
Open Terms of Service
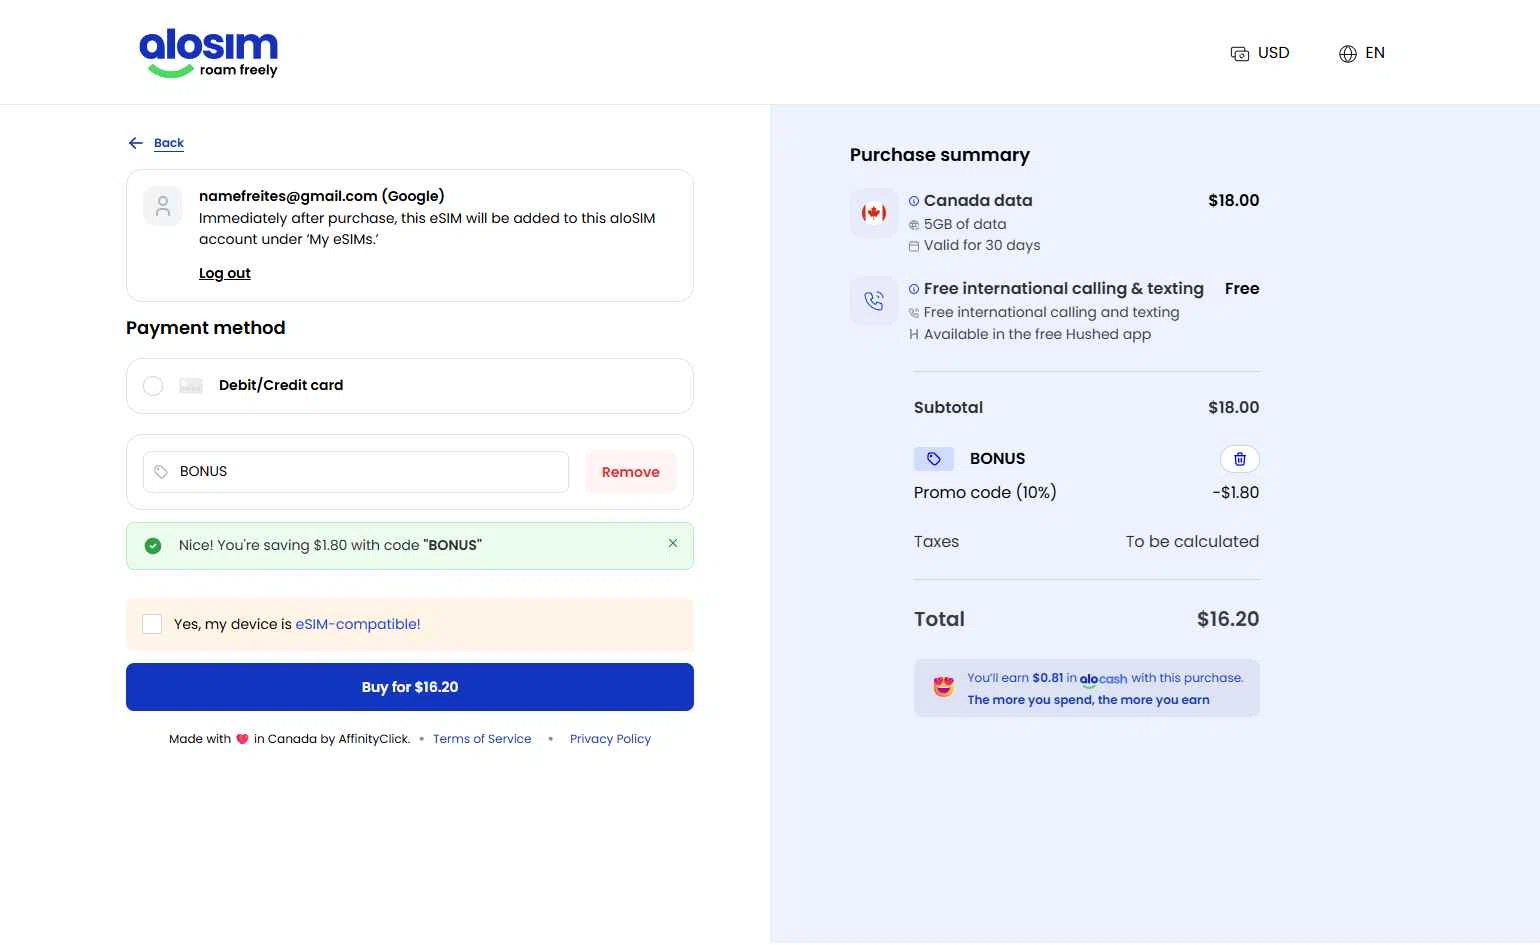[x=482, y=739]
